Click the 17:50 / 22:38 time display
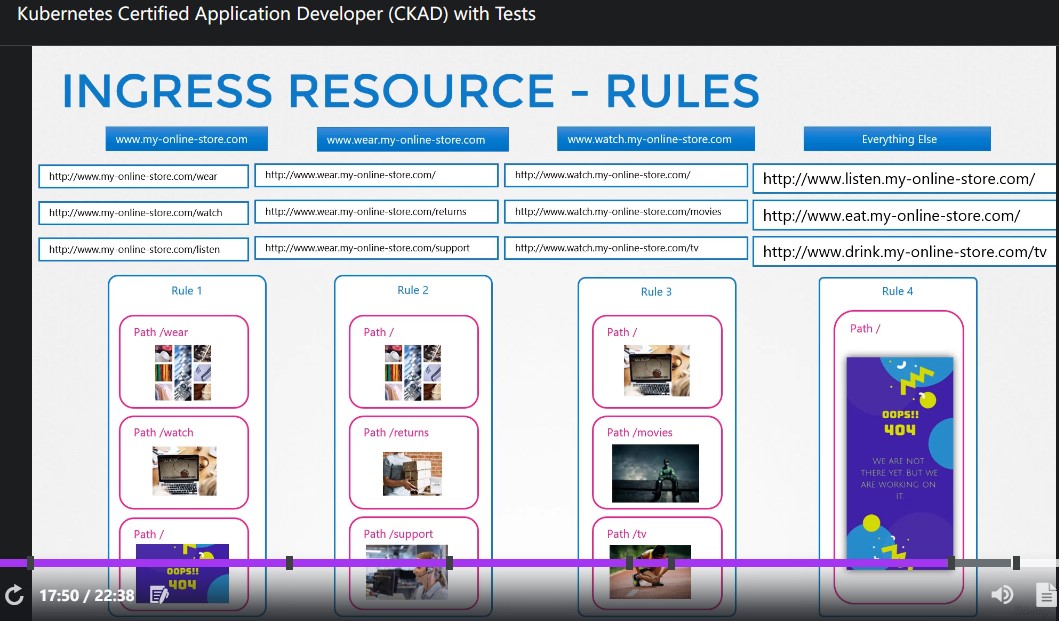The width and height of the screenshot is (1059, 621). (x=86, y=595)
